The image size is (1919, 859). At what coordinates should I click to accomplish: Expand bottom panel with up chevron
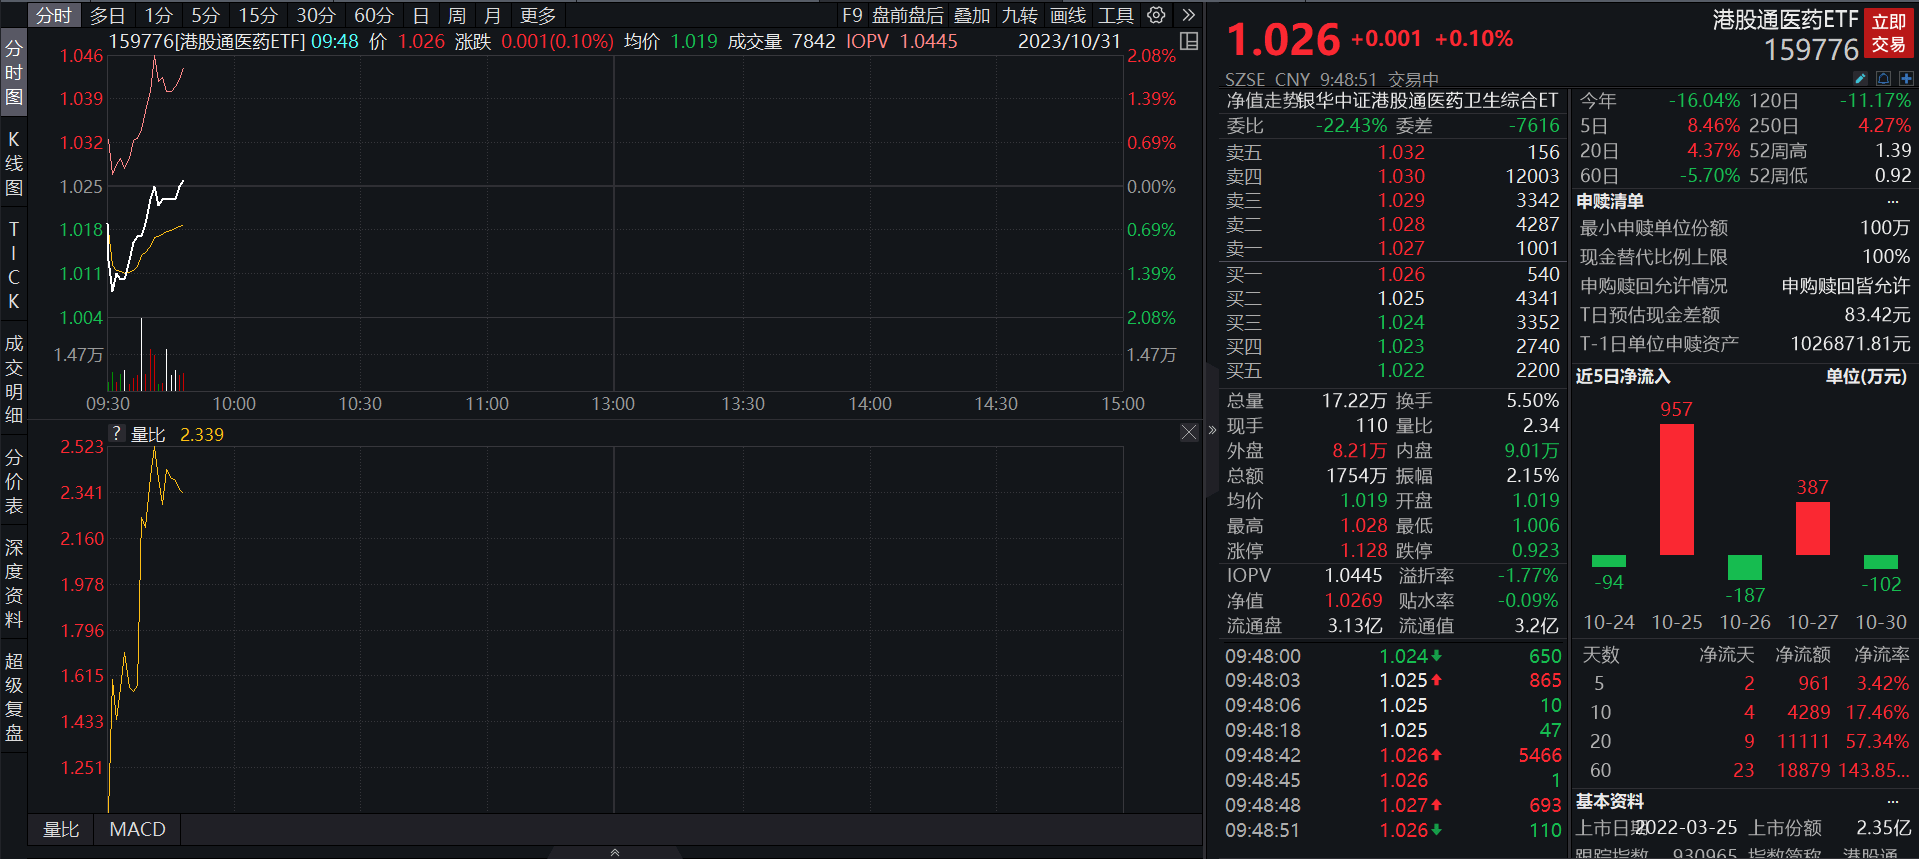614,852
